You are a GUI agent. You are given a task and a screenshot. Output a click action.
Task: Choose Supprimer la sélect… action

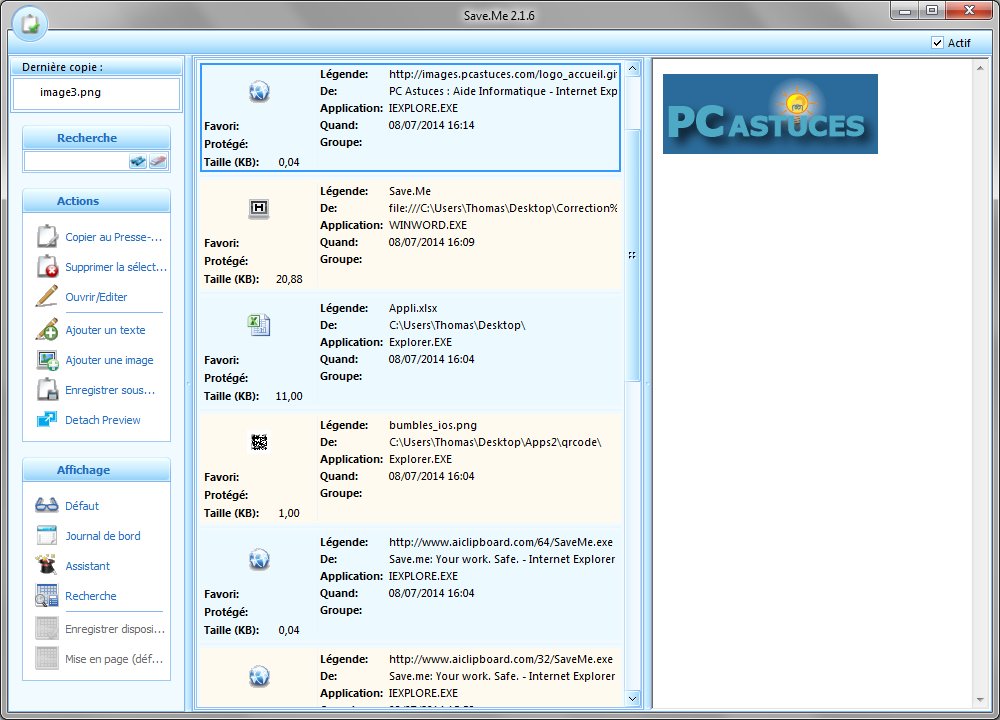coord(115,267)
